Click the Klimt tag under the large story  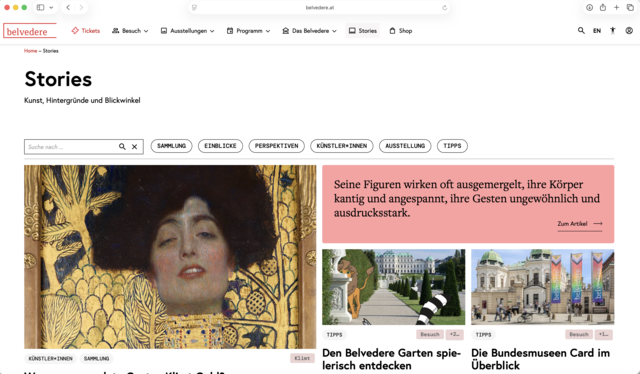click(302, 358)
